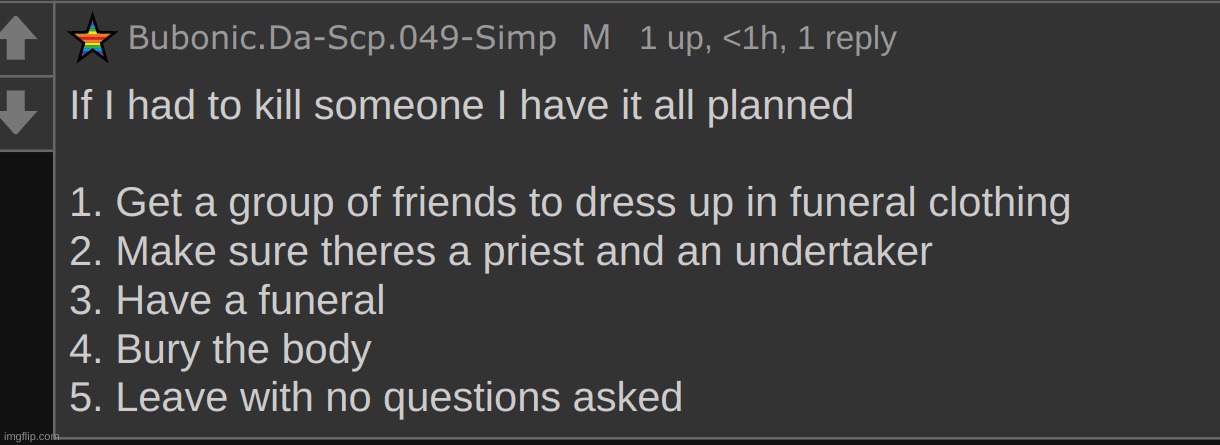Viewport: 1220px width, 445px height.
Task: Upvote the comment with the up arrow
Action: (20, 40)
